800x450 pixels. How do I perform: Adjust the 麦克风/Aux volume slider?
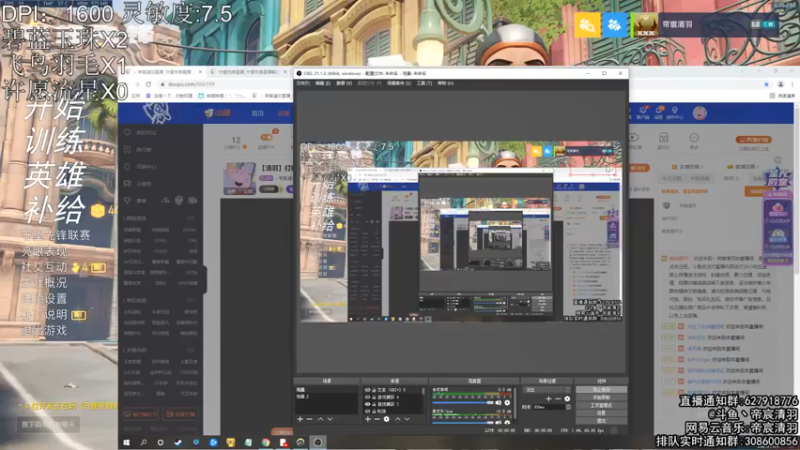463,422
